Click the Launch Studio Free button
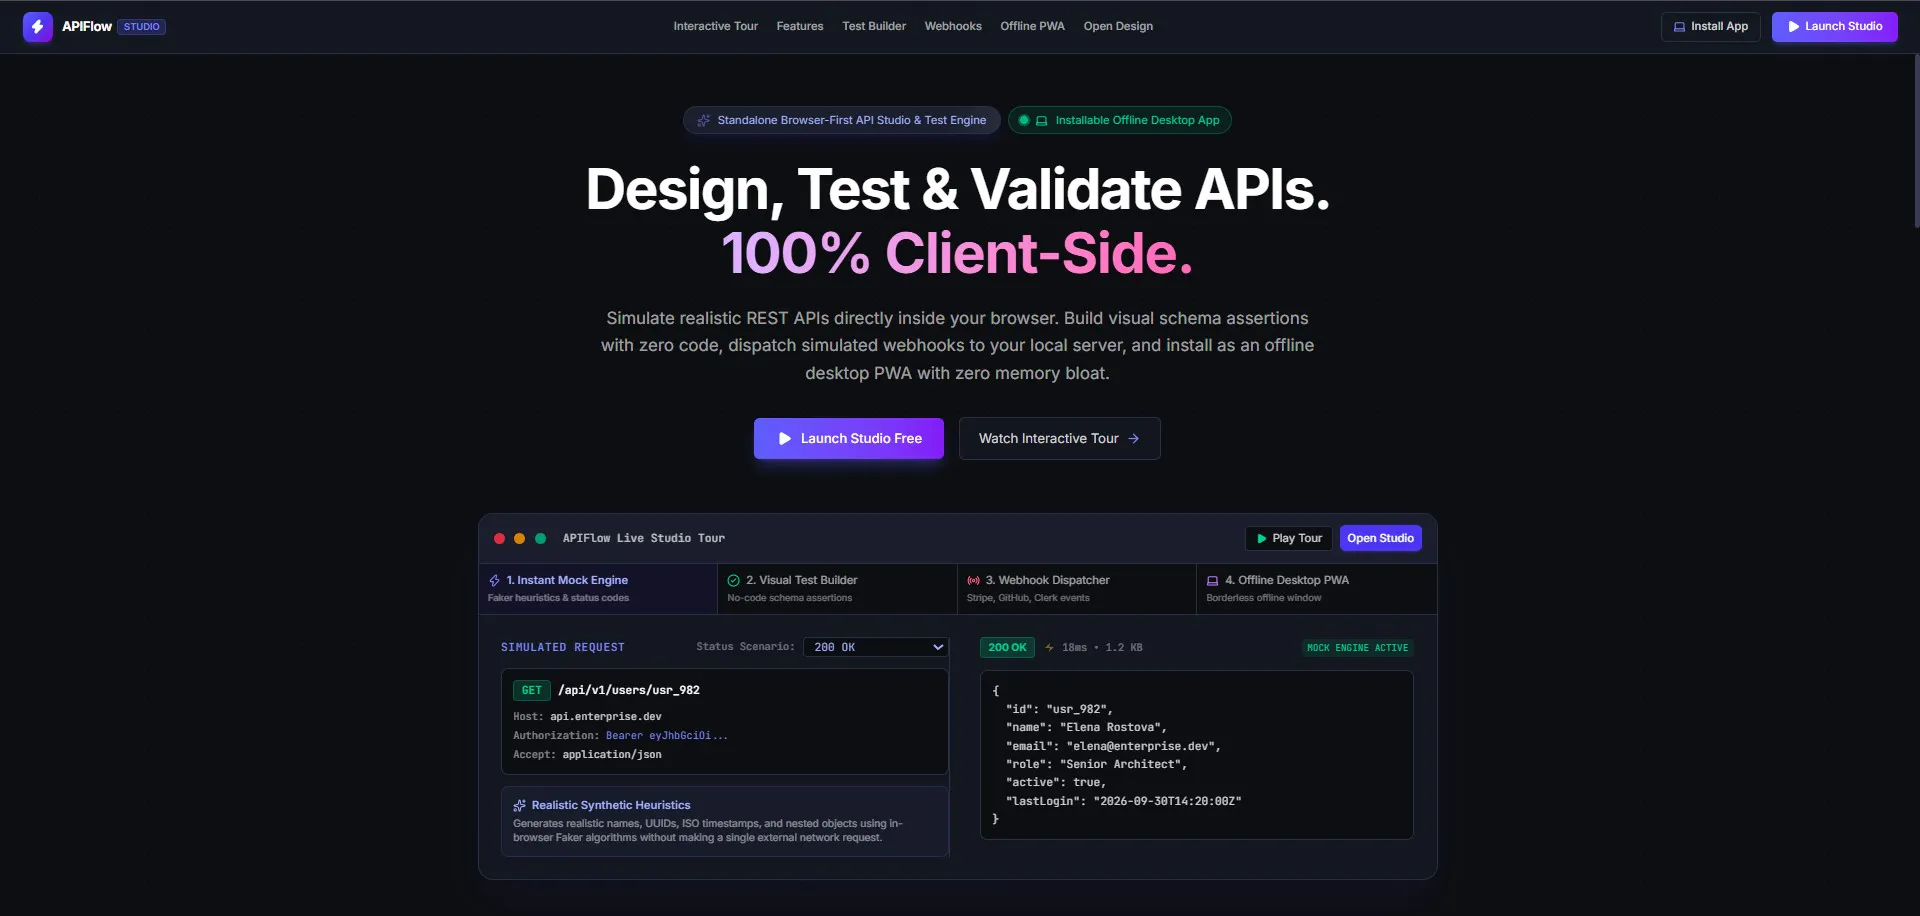 pyautogui.click(x=848, y=438)
